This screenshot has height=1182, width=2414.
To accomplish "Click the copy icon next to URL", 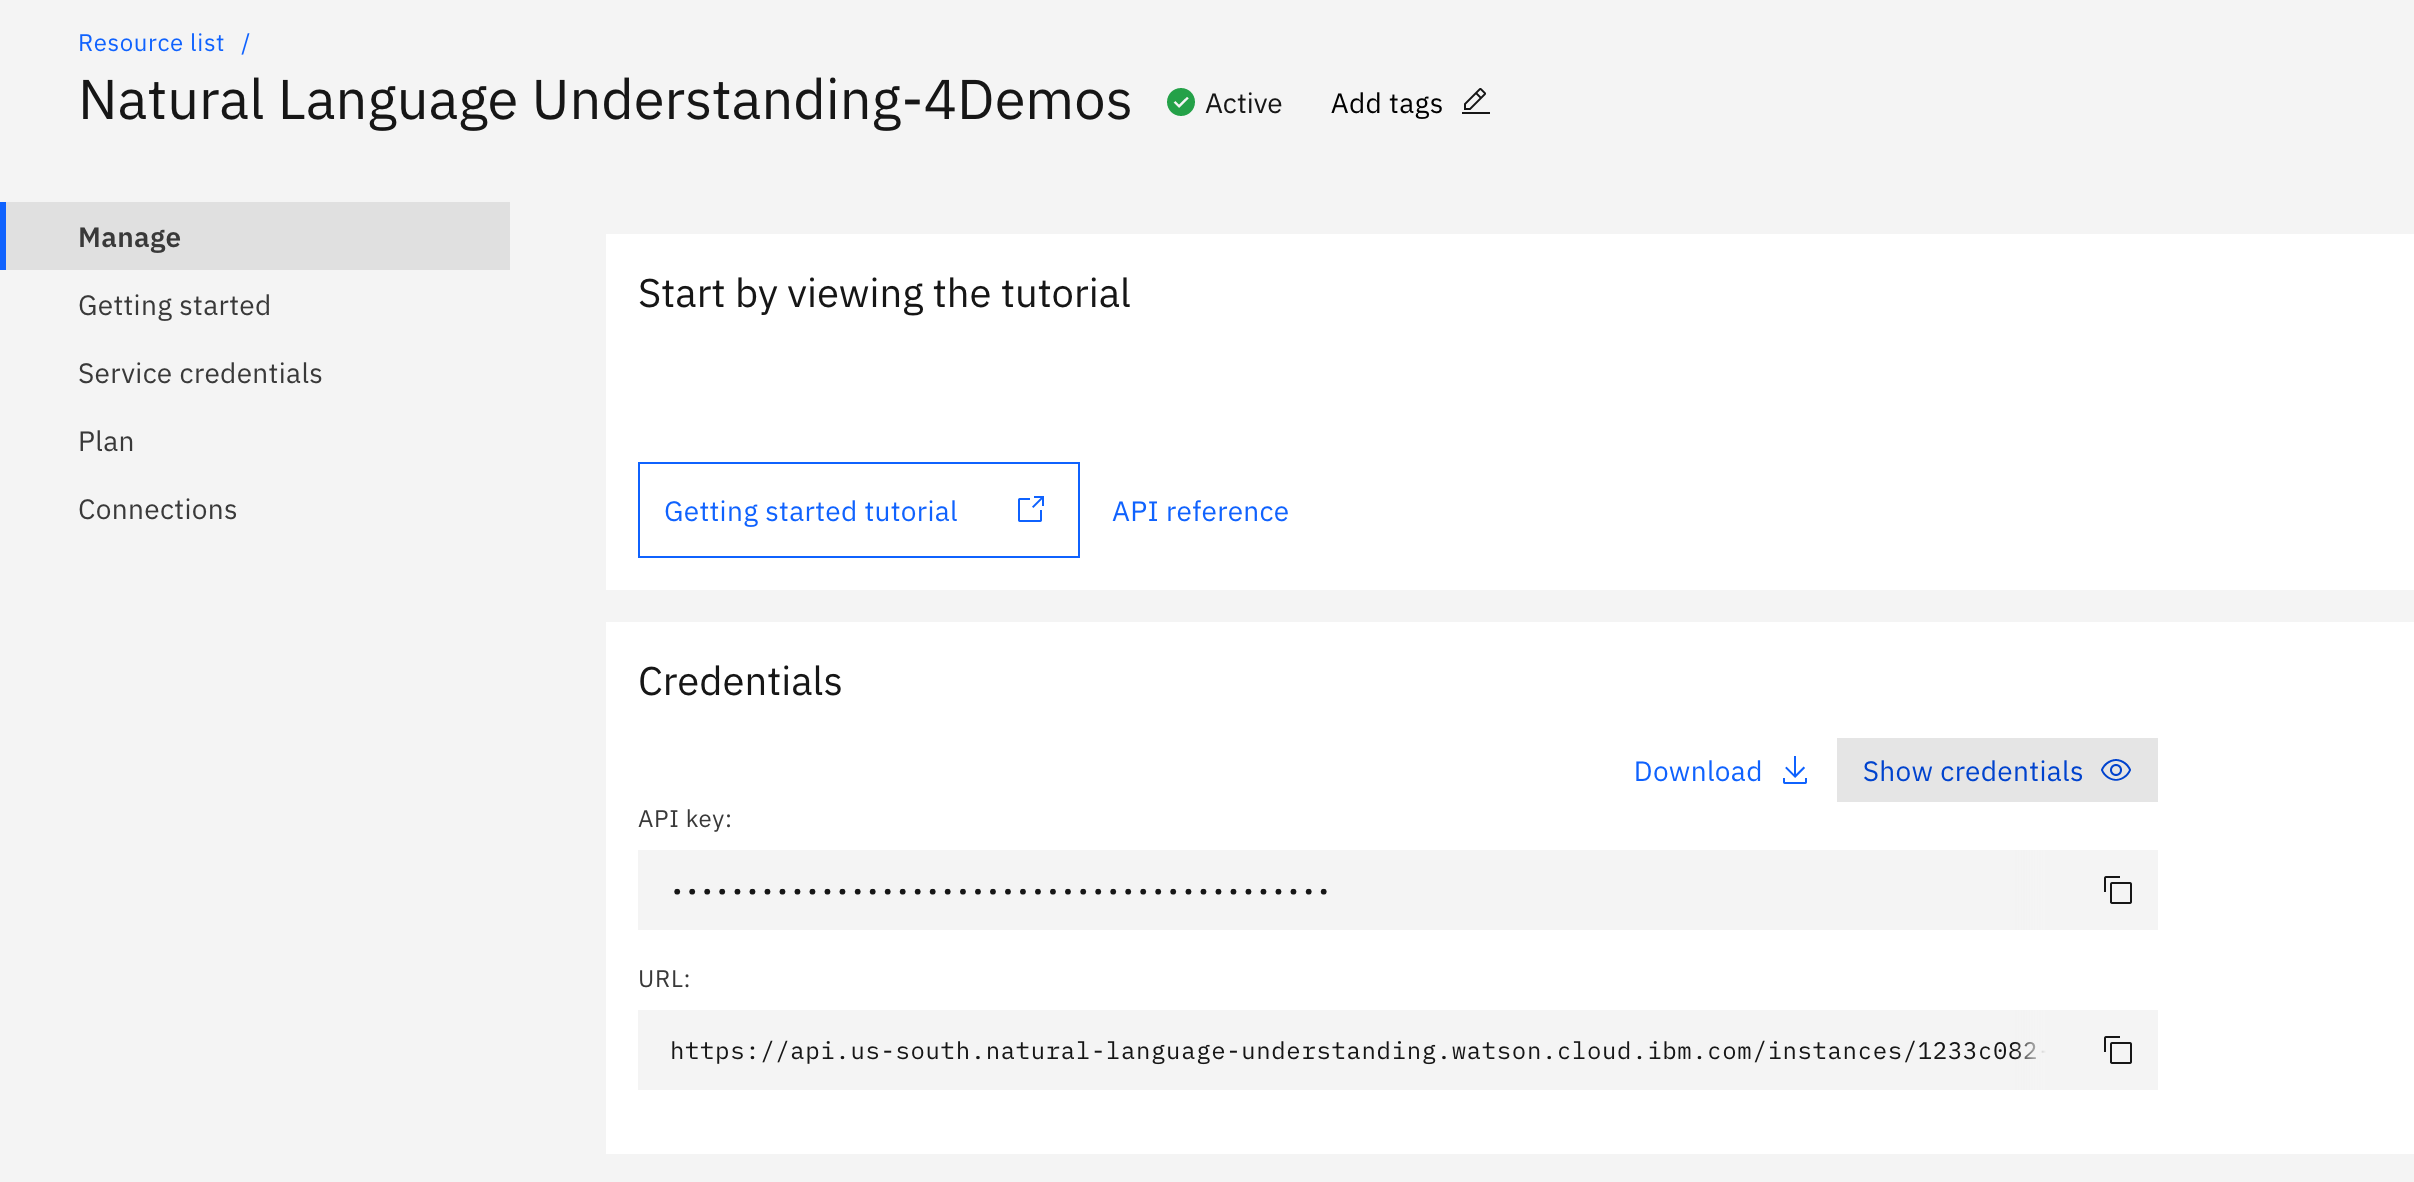I will (2117, 1050).
